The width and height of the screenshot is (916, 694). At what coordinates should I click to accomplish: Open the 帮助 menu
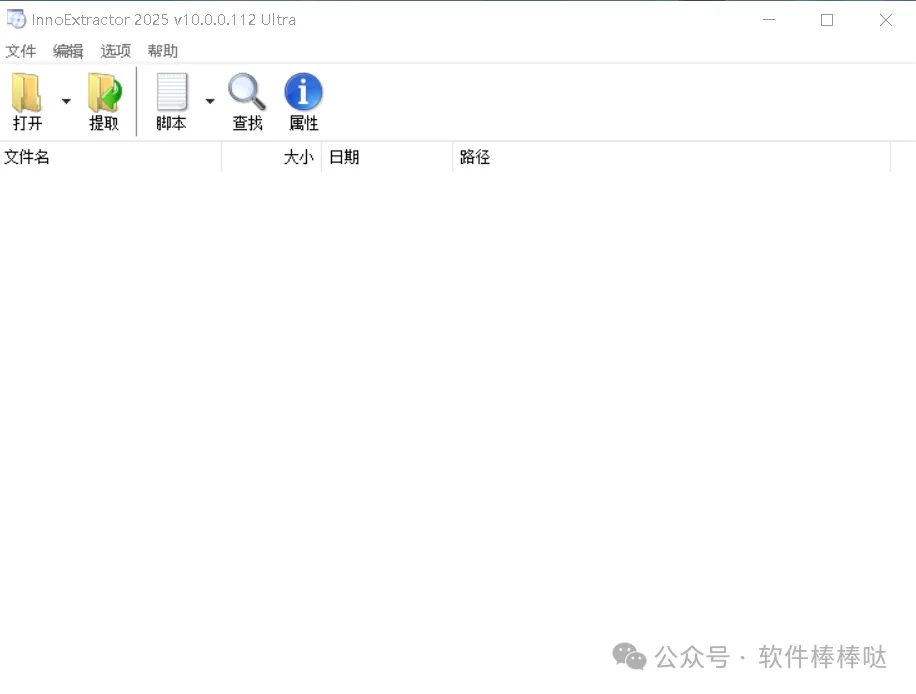click(162, 51)
